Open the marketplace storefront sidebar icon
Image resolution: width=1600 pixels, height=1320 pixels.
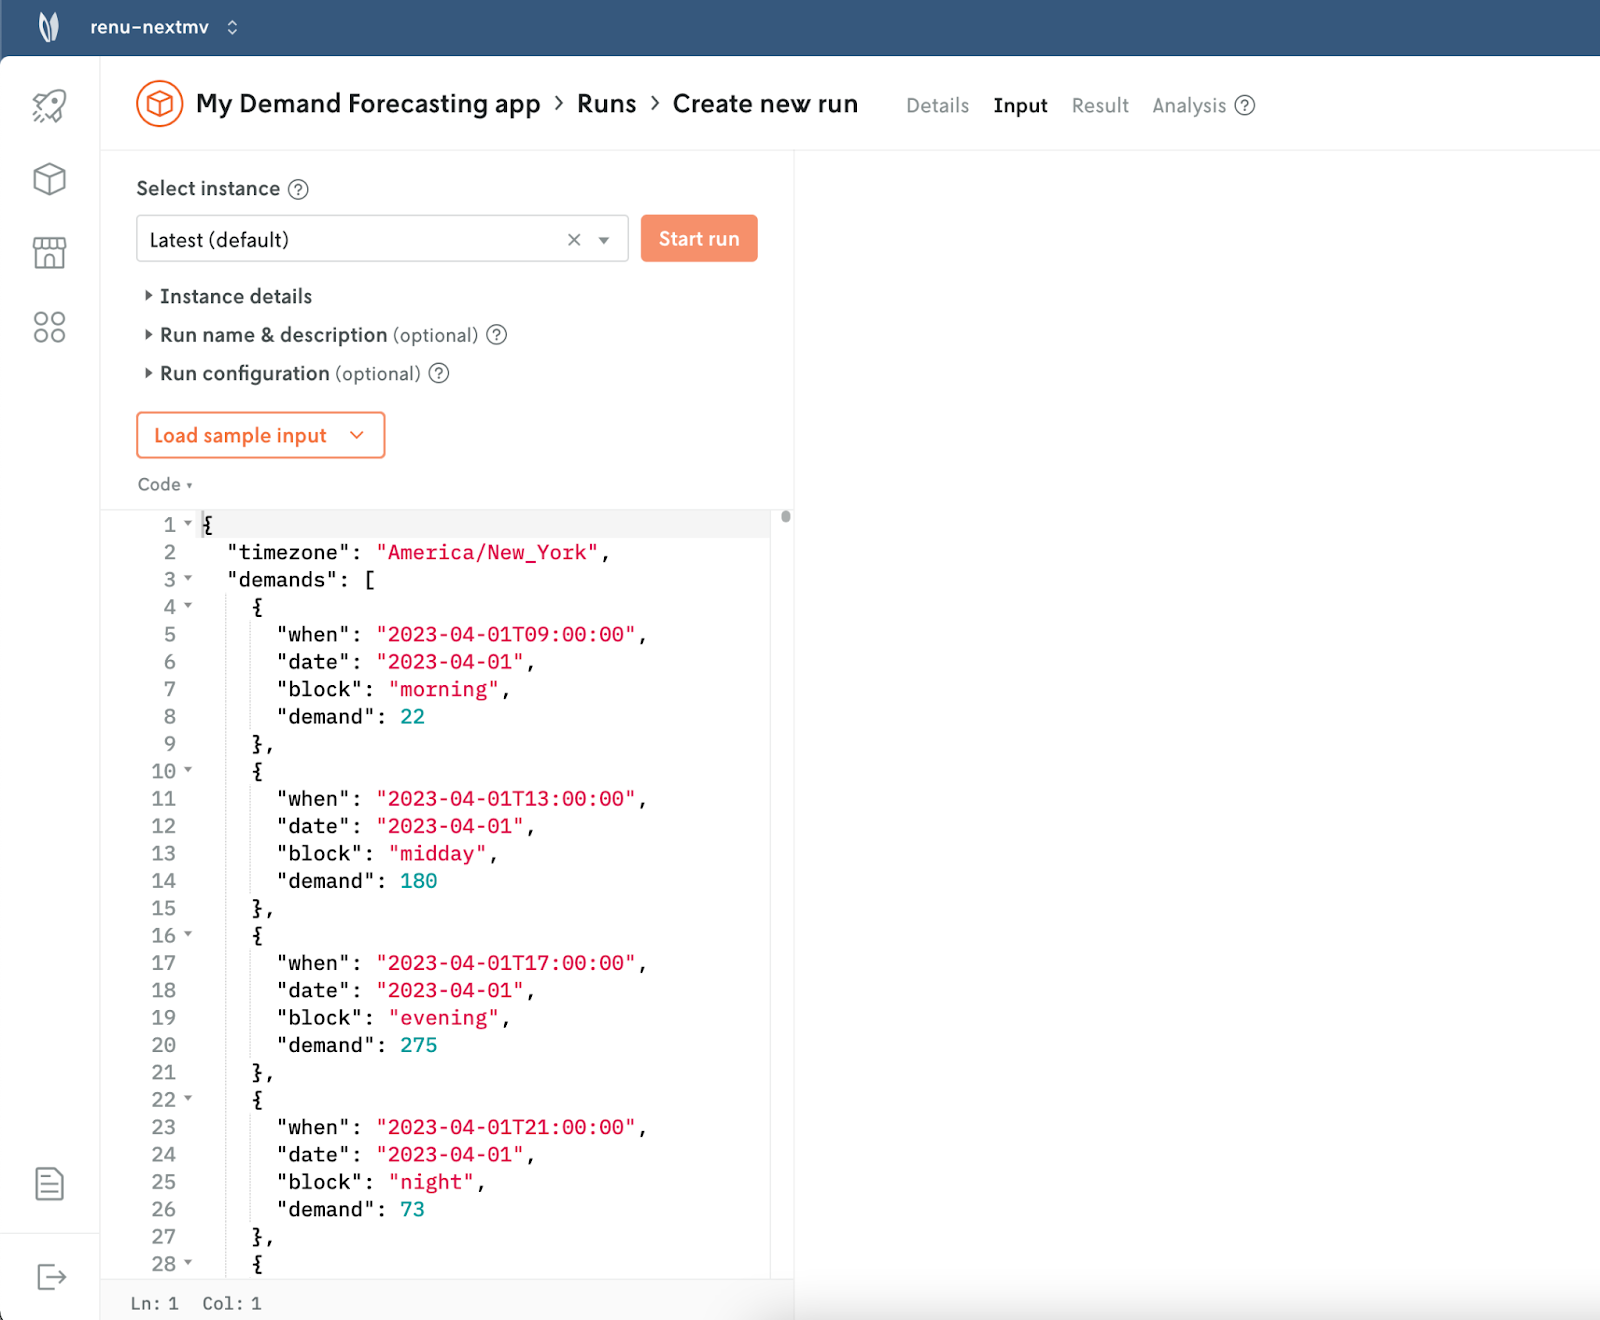pyautogui.click(x=49, y=253)
